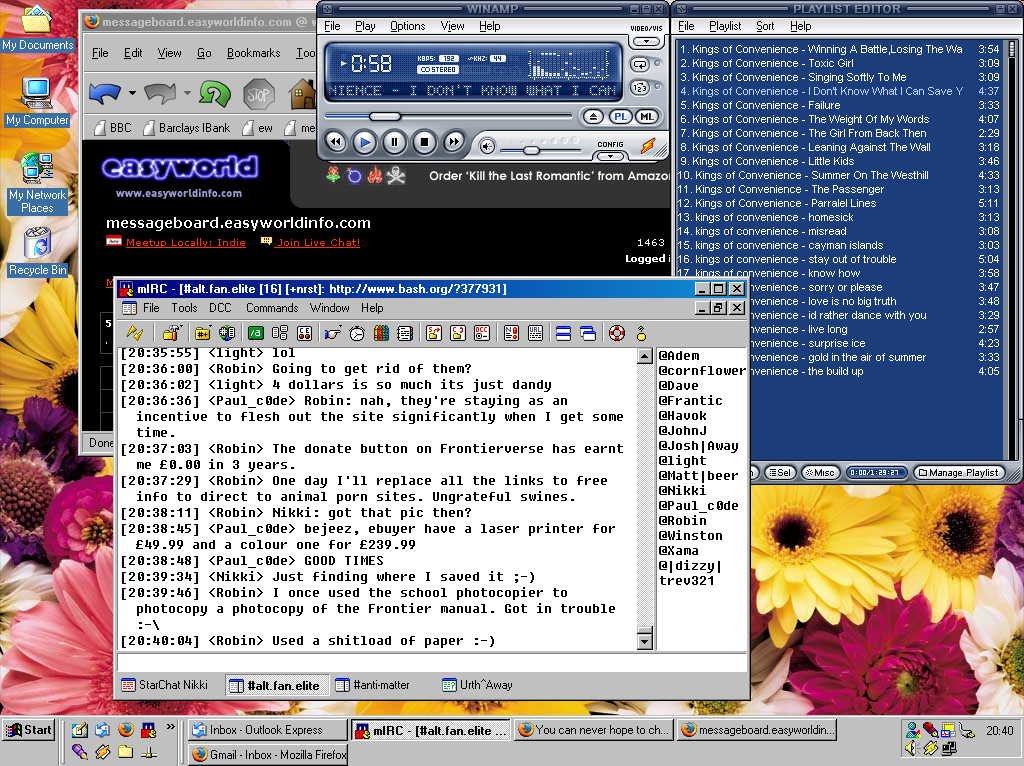1024x766 pixels.
Task: Click the Winamp volume slider
Action: 531,149
